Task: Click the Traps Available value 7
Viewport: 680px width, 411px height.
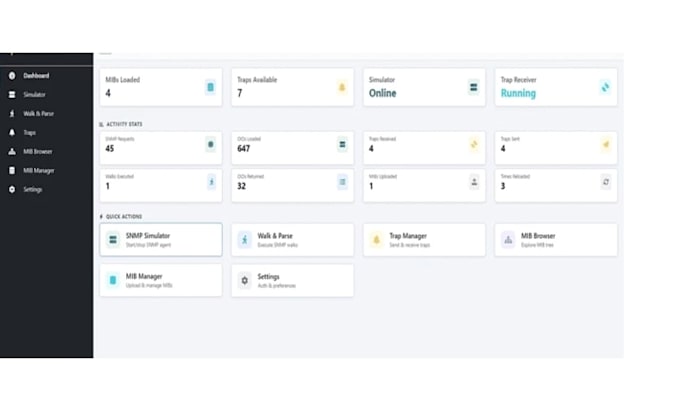Action: [240, 93]
